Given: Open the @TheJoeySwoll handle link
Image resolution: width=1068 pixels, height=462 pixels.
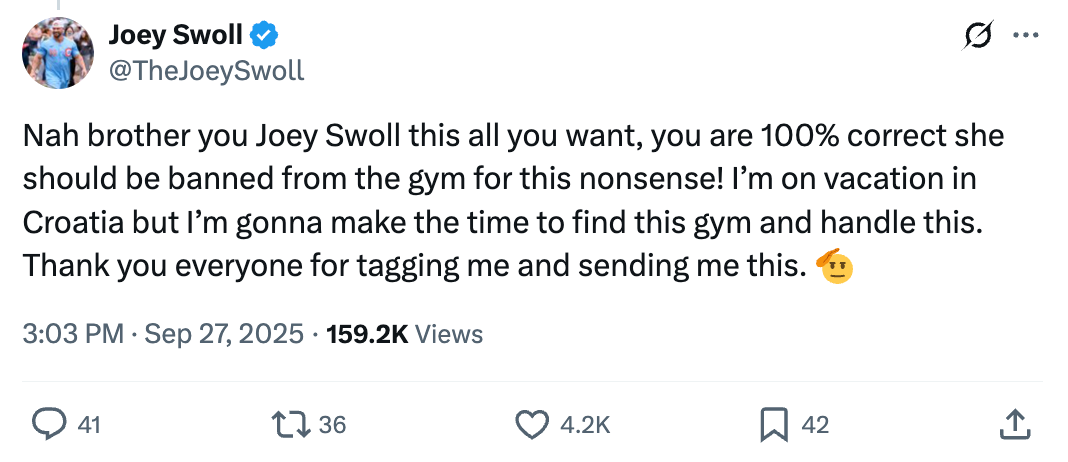Looking at the screenshot, I should click(206, 71).
